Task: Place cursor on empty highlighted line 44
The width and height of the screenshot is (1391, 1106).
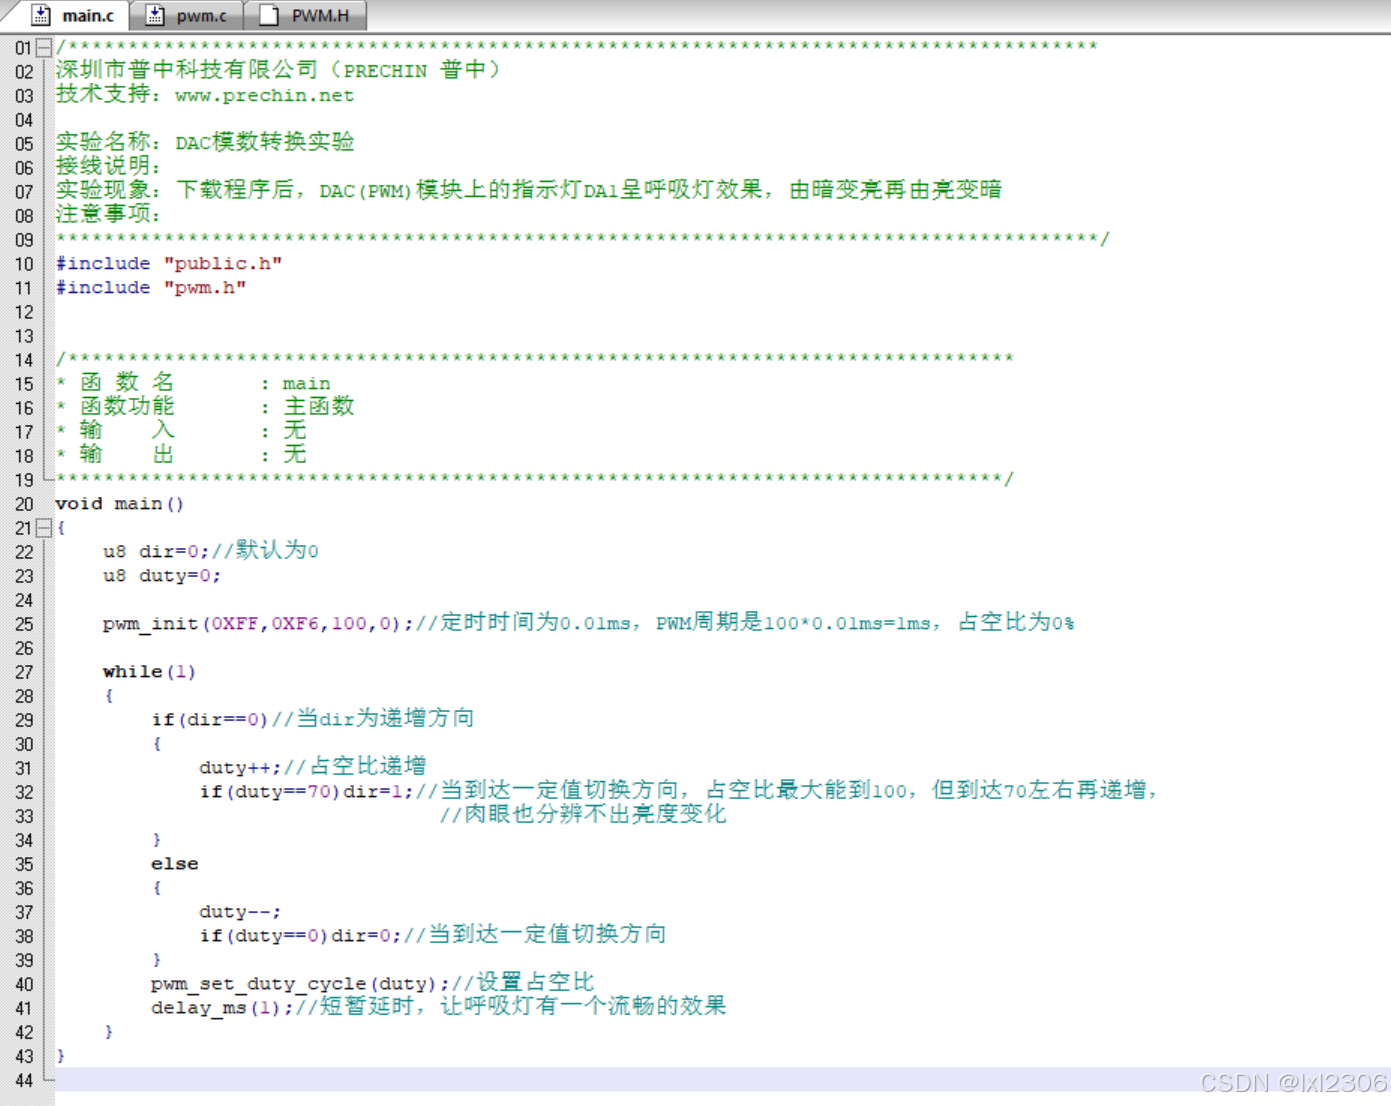Action: tap(722, 1080)
